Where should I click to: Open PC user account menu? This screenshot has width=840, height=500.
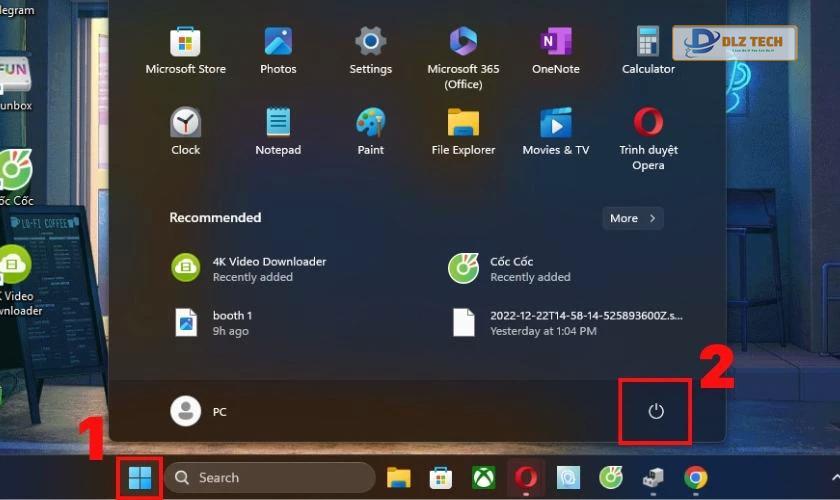198,412
